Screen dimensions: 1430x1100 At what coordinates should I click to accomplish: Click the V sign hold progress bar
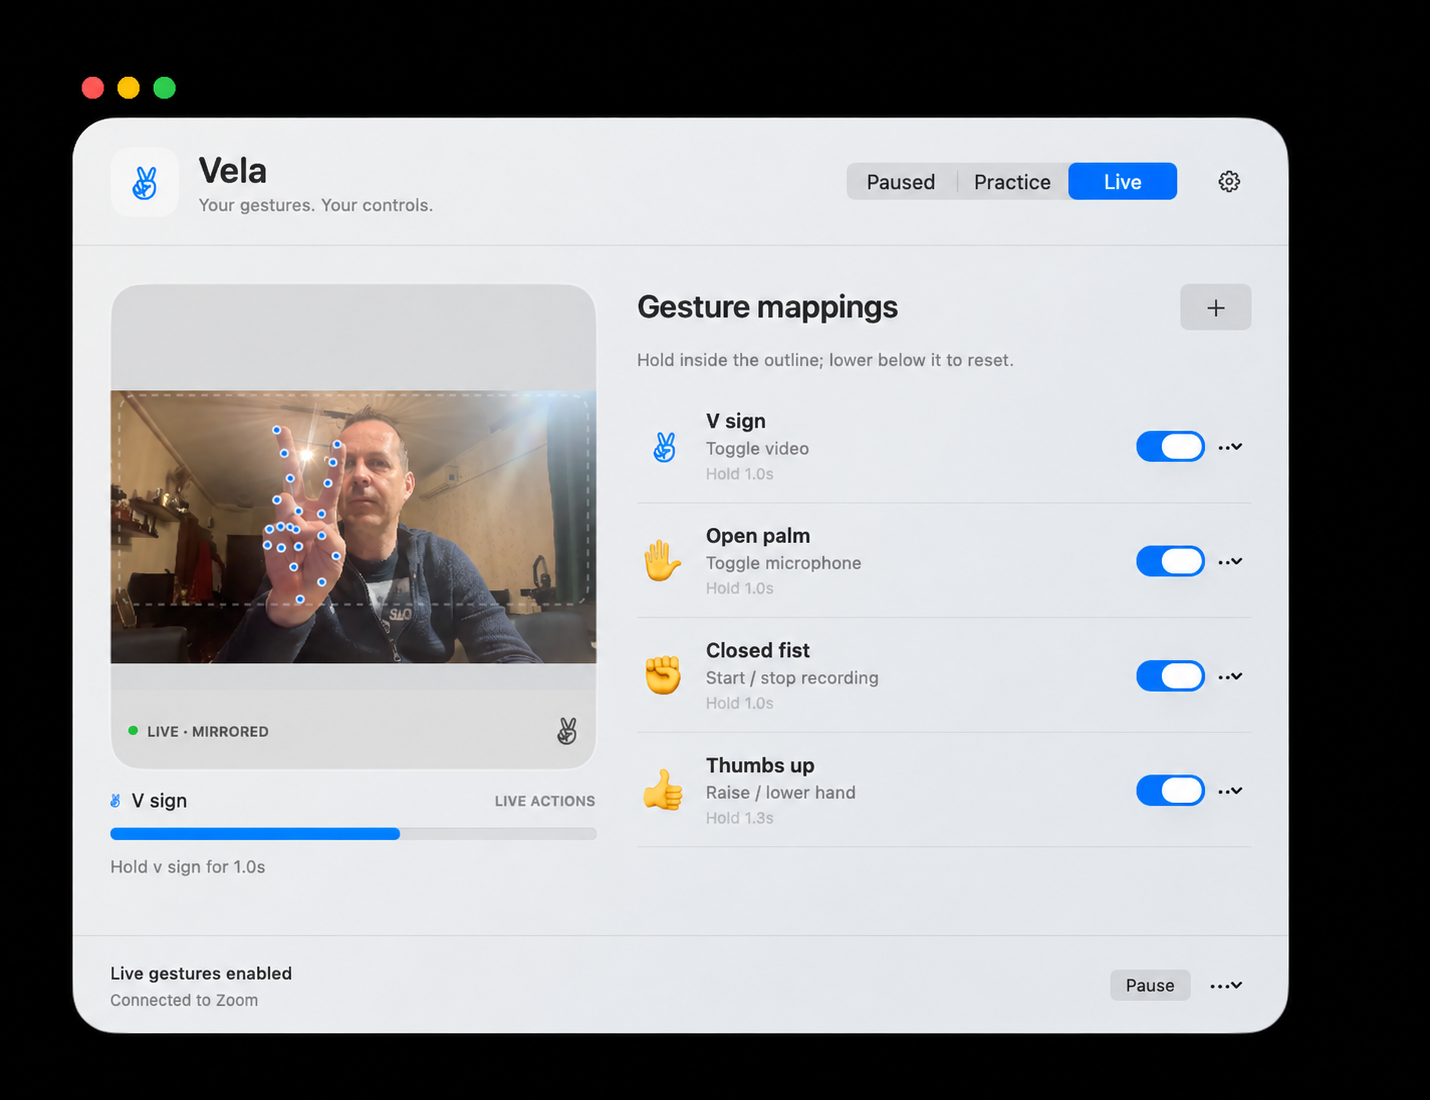click(x=353, y=834)
